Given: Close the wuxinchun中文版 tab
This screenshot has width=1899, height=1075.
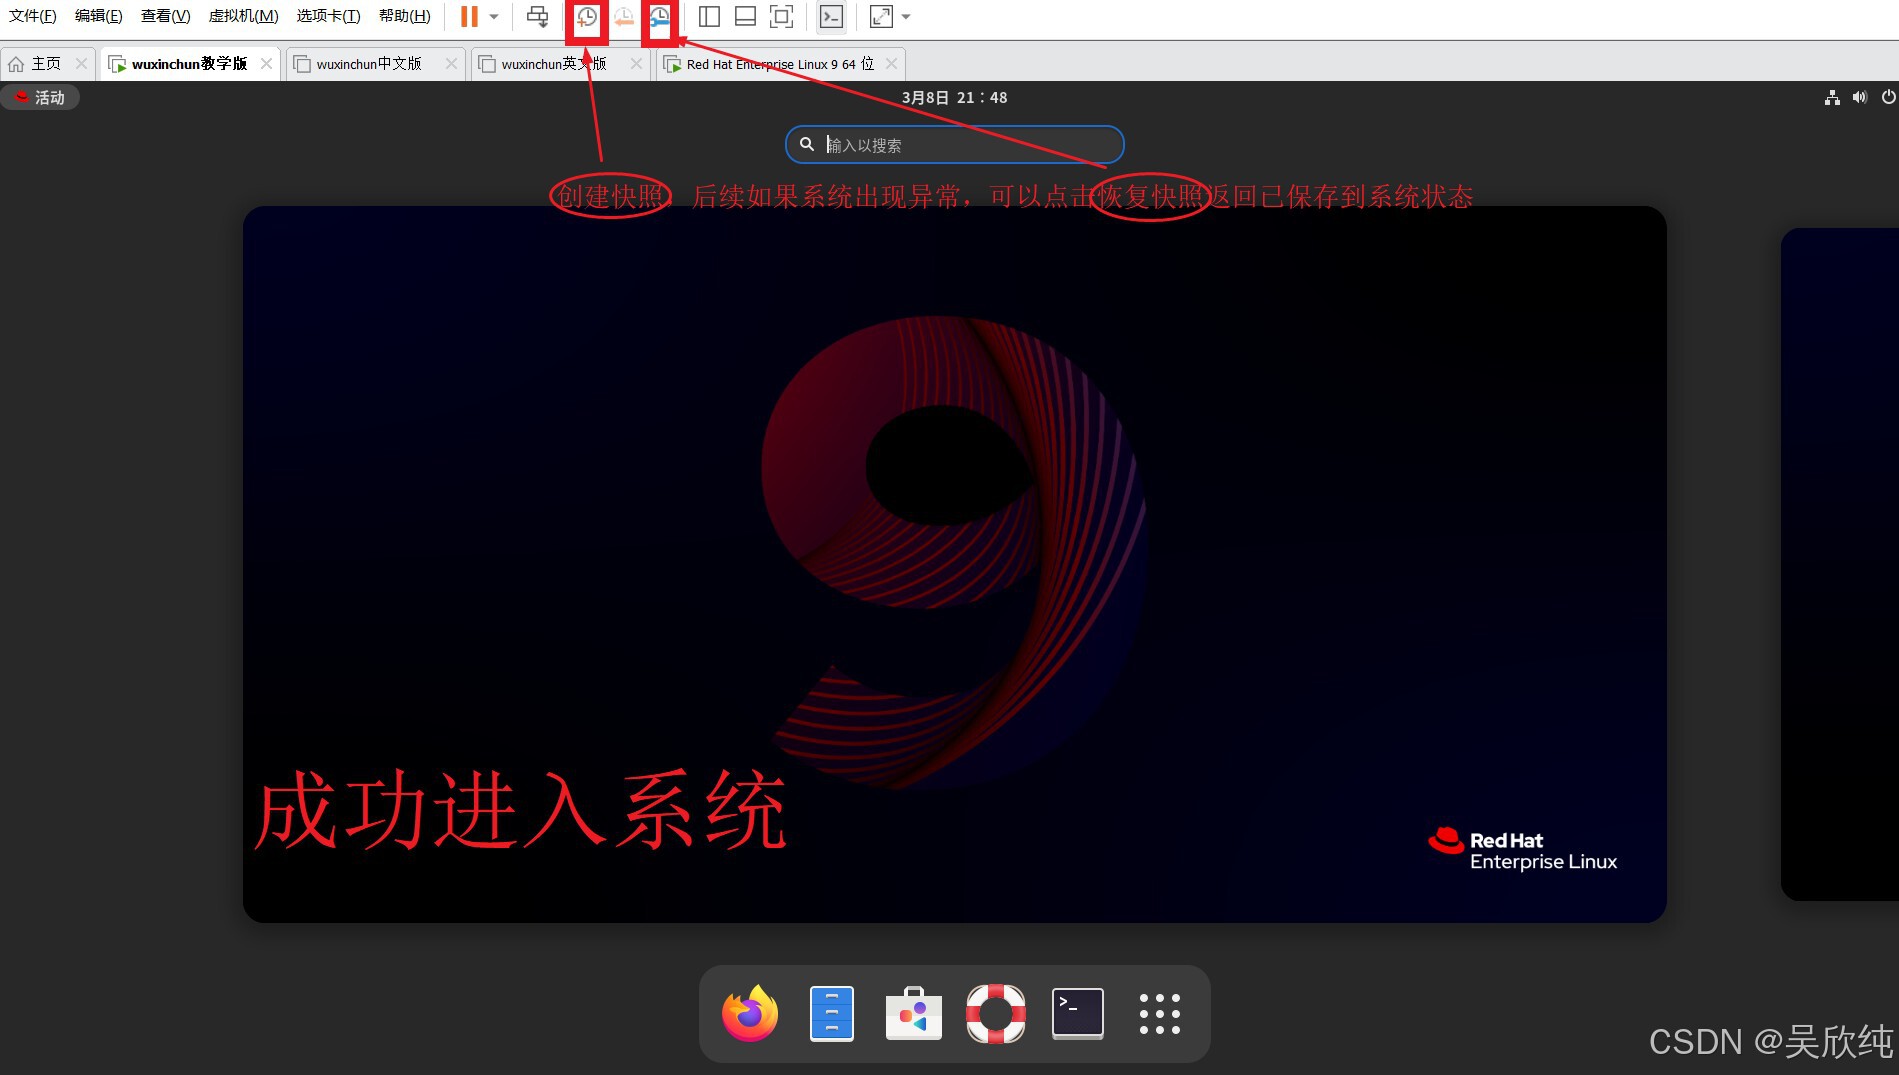Looking at the screenshot, I should (451, 64).
